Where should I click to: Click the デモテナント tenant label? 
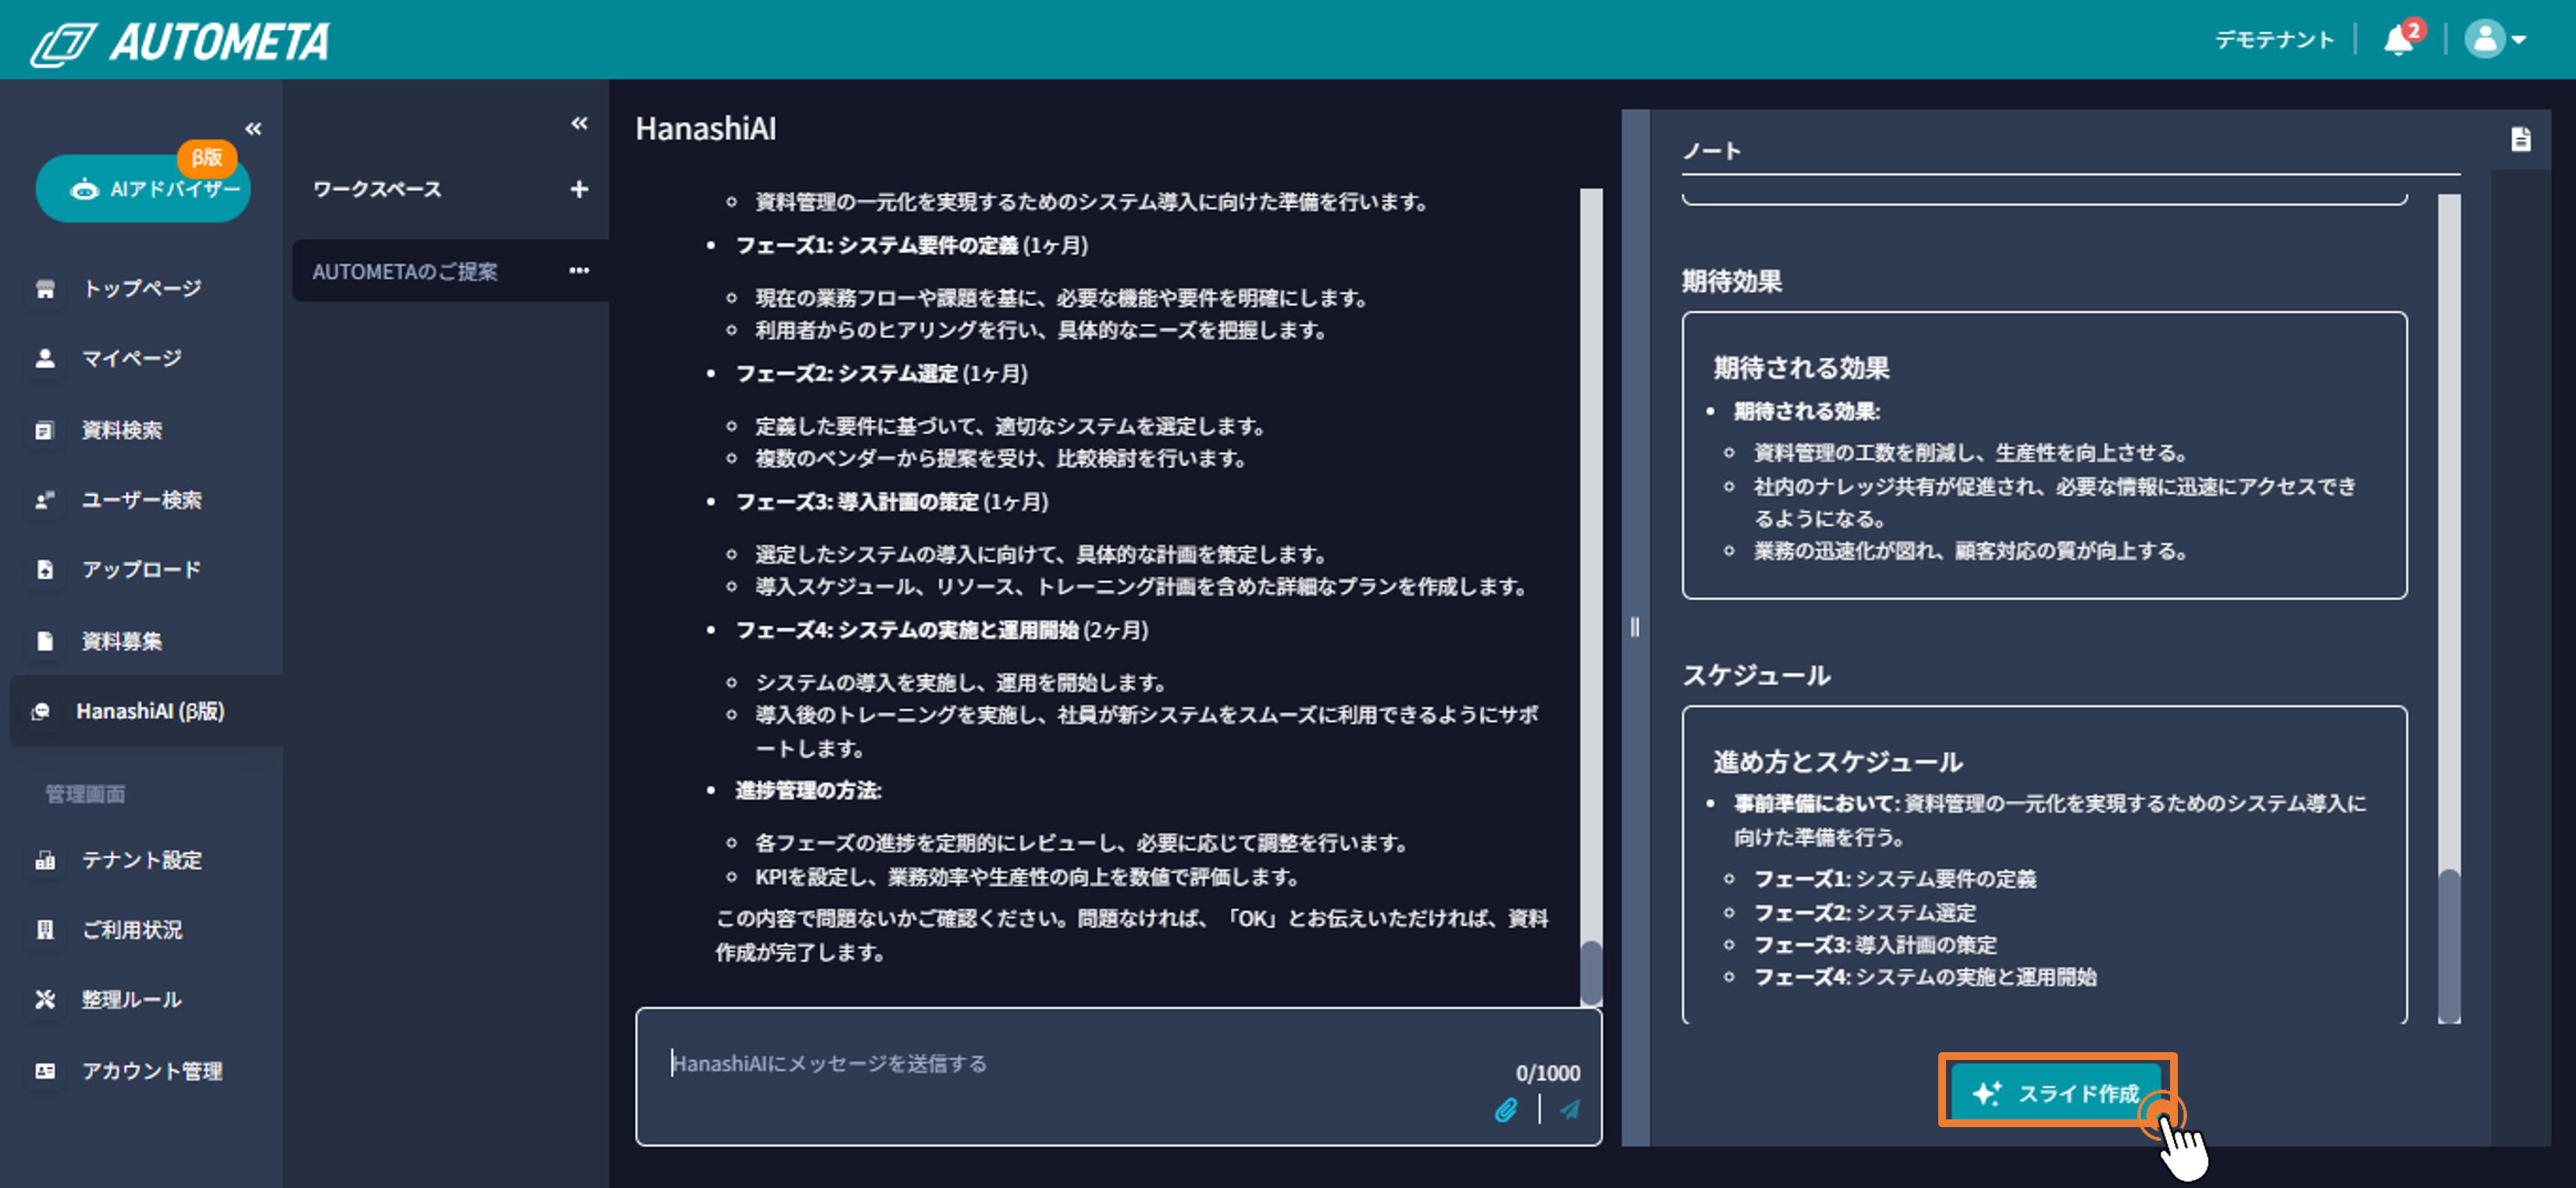pos(2274,40)
